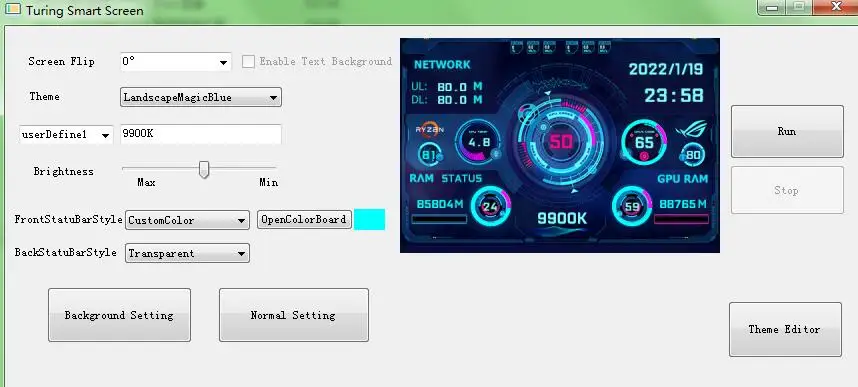Open the Theme Editor
This screenshot has width=858, height=387.
(x=785, y=329)
